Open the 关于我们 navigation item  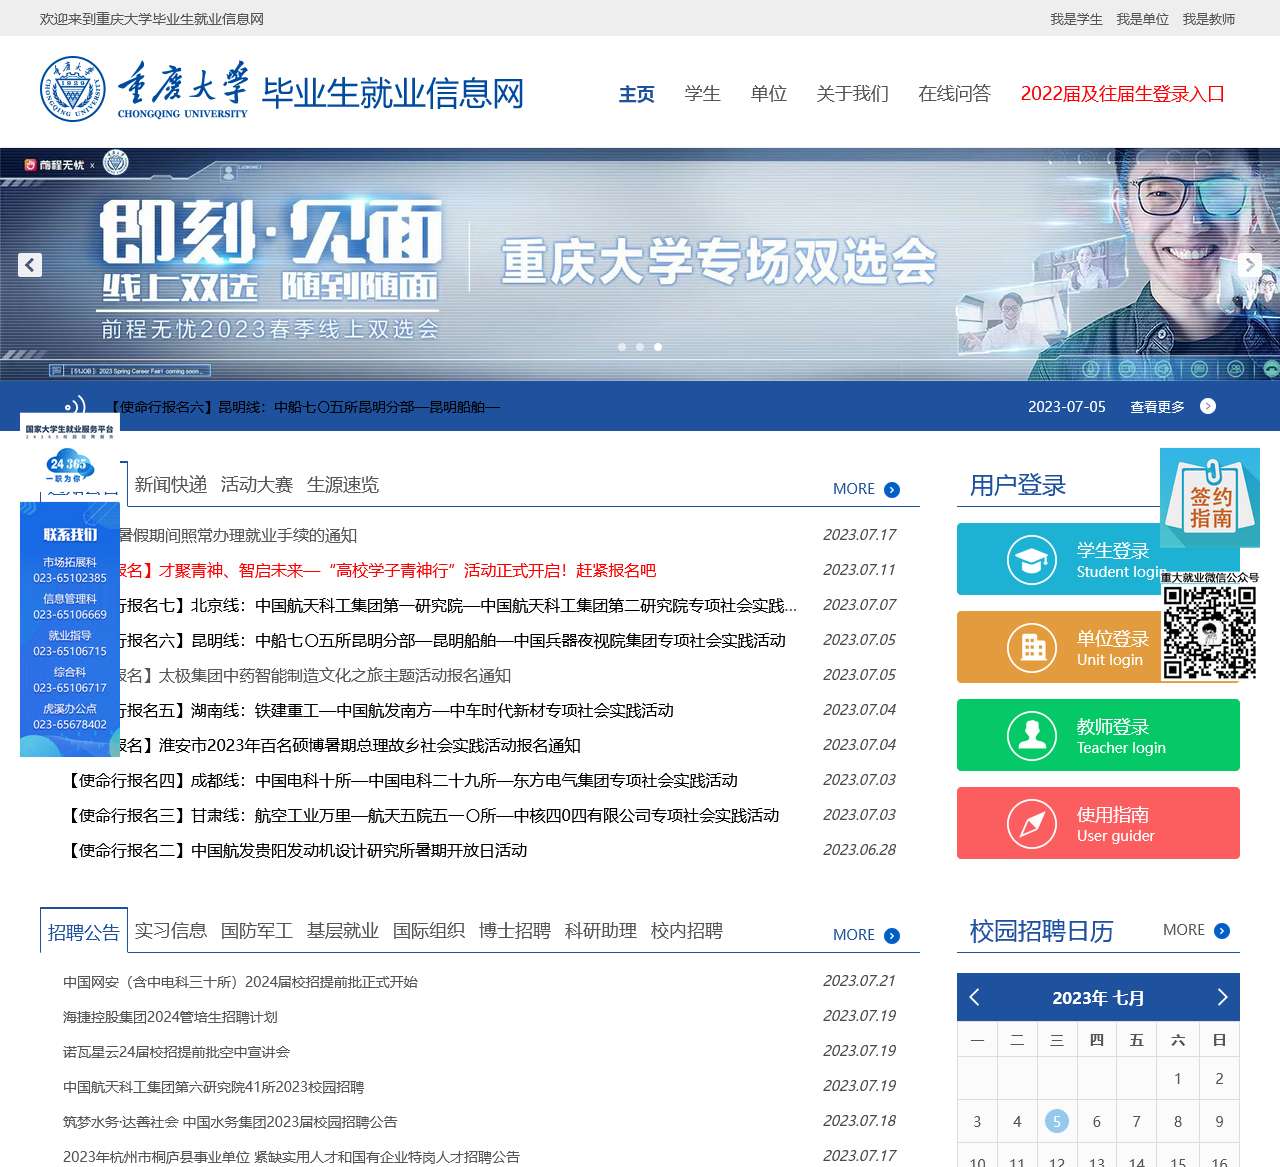pyautogui.click(x=853, y=94)
